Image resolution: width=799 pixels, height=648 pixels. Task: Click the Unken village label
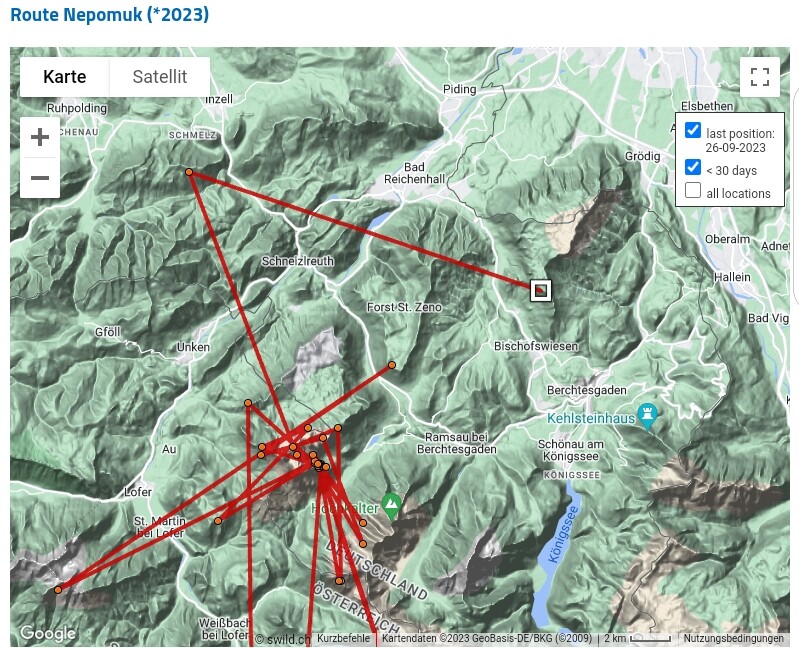[193, 347]
